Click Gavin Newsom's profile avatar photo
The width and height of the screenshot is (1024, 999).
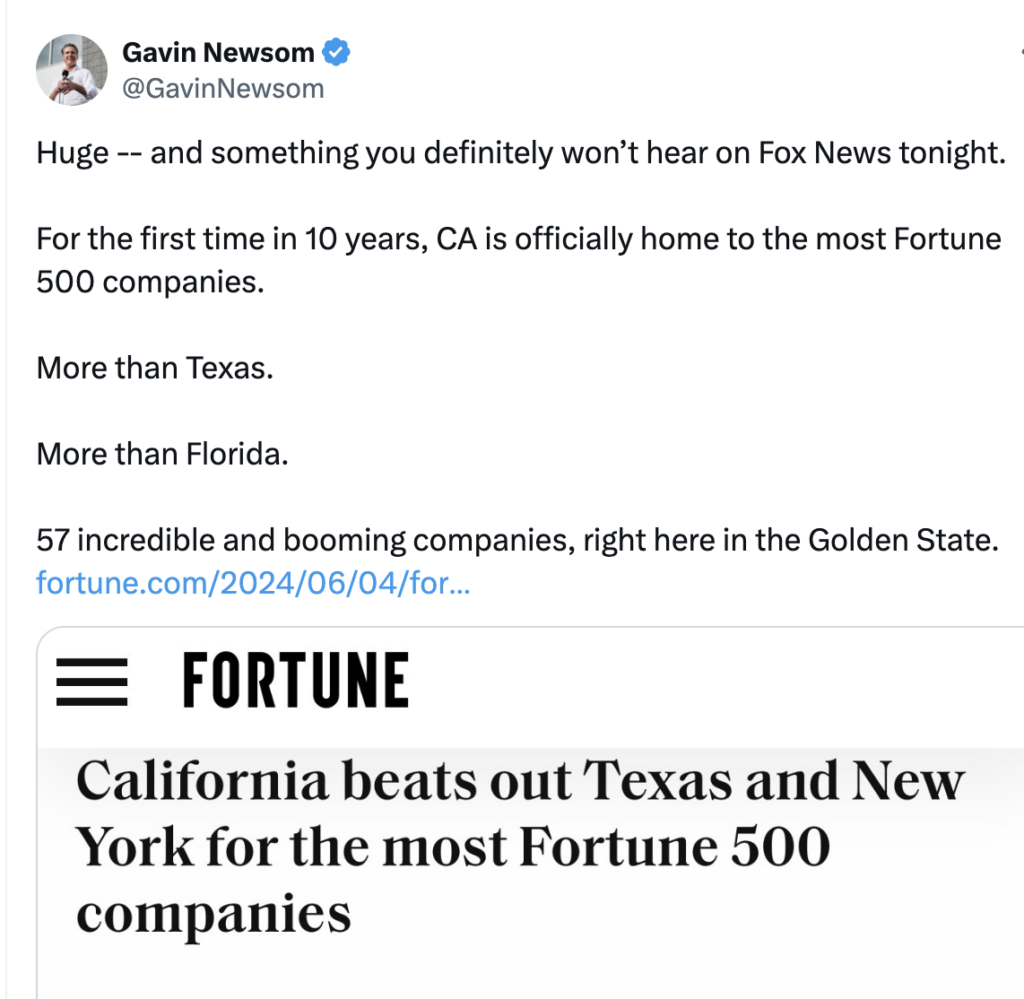pos(71,70)
